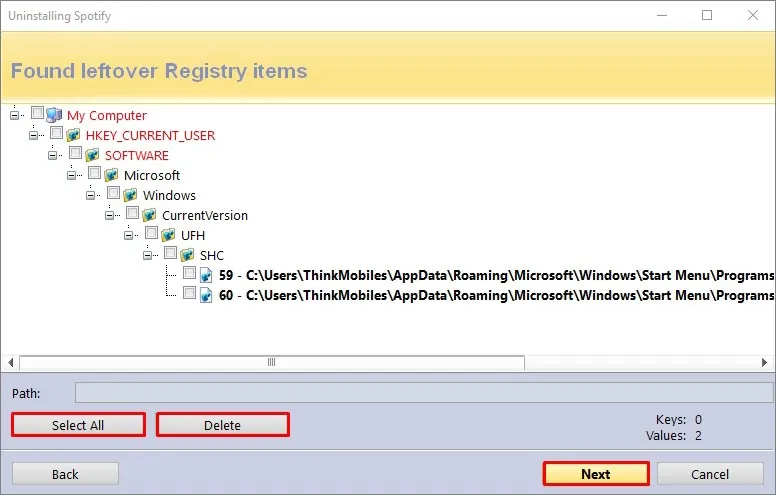Click the SHC registry key icon
The height and width of the screenshot is (495, 776).
[188, 255]
